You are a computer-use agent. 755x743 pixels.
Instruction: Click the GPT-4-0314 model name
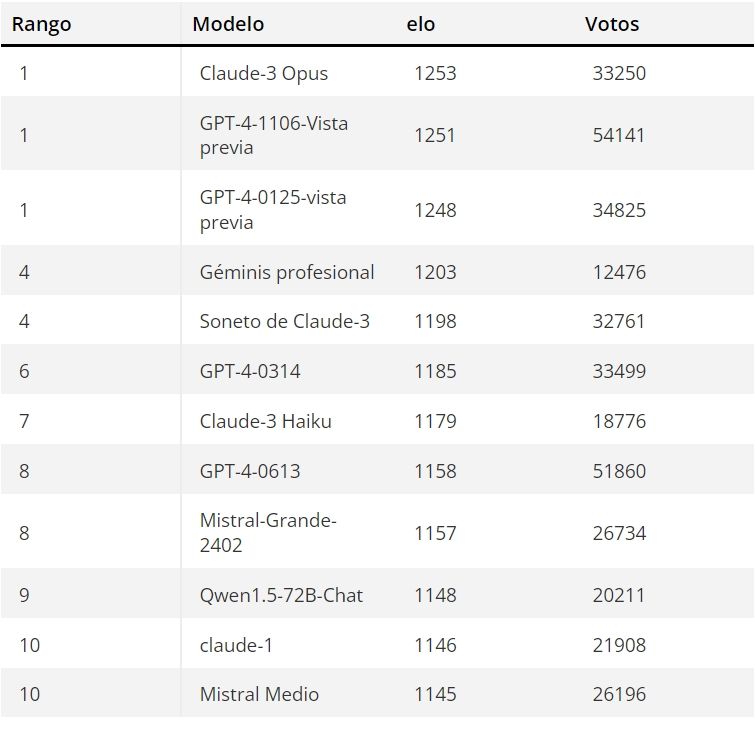point(250,371)
